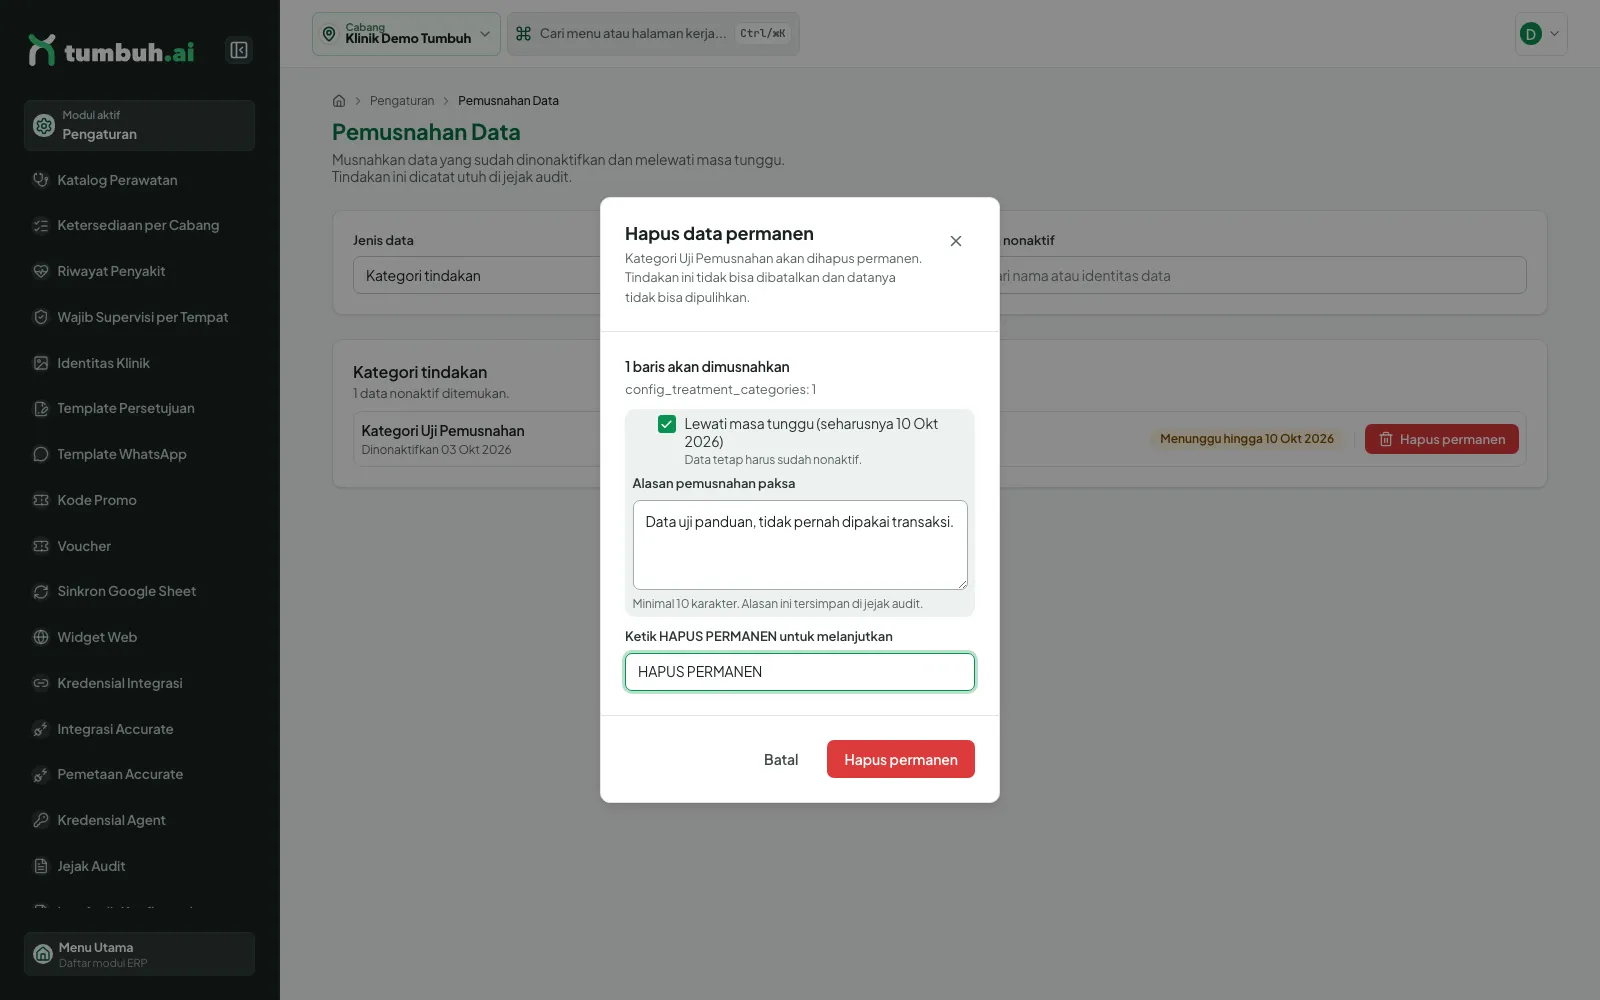
Task: Click the Jejak Audit document icon
Action: tap(41, 866)
